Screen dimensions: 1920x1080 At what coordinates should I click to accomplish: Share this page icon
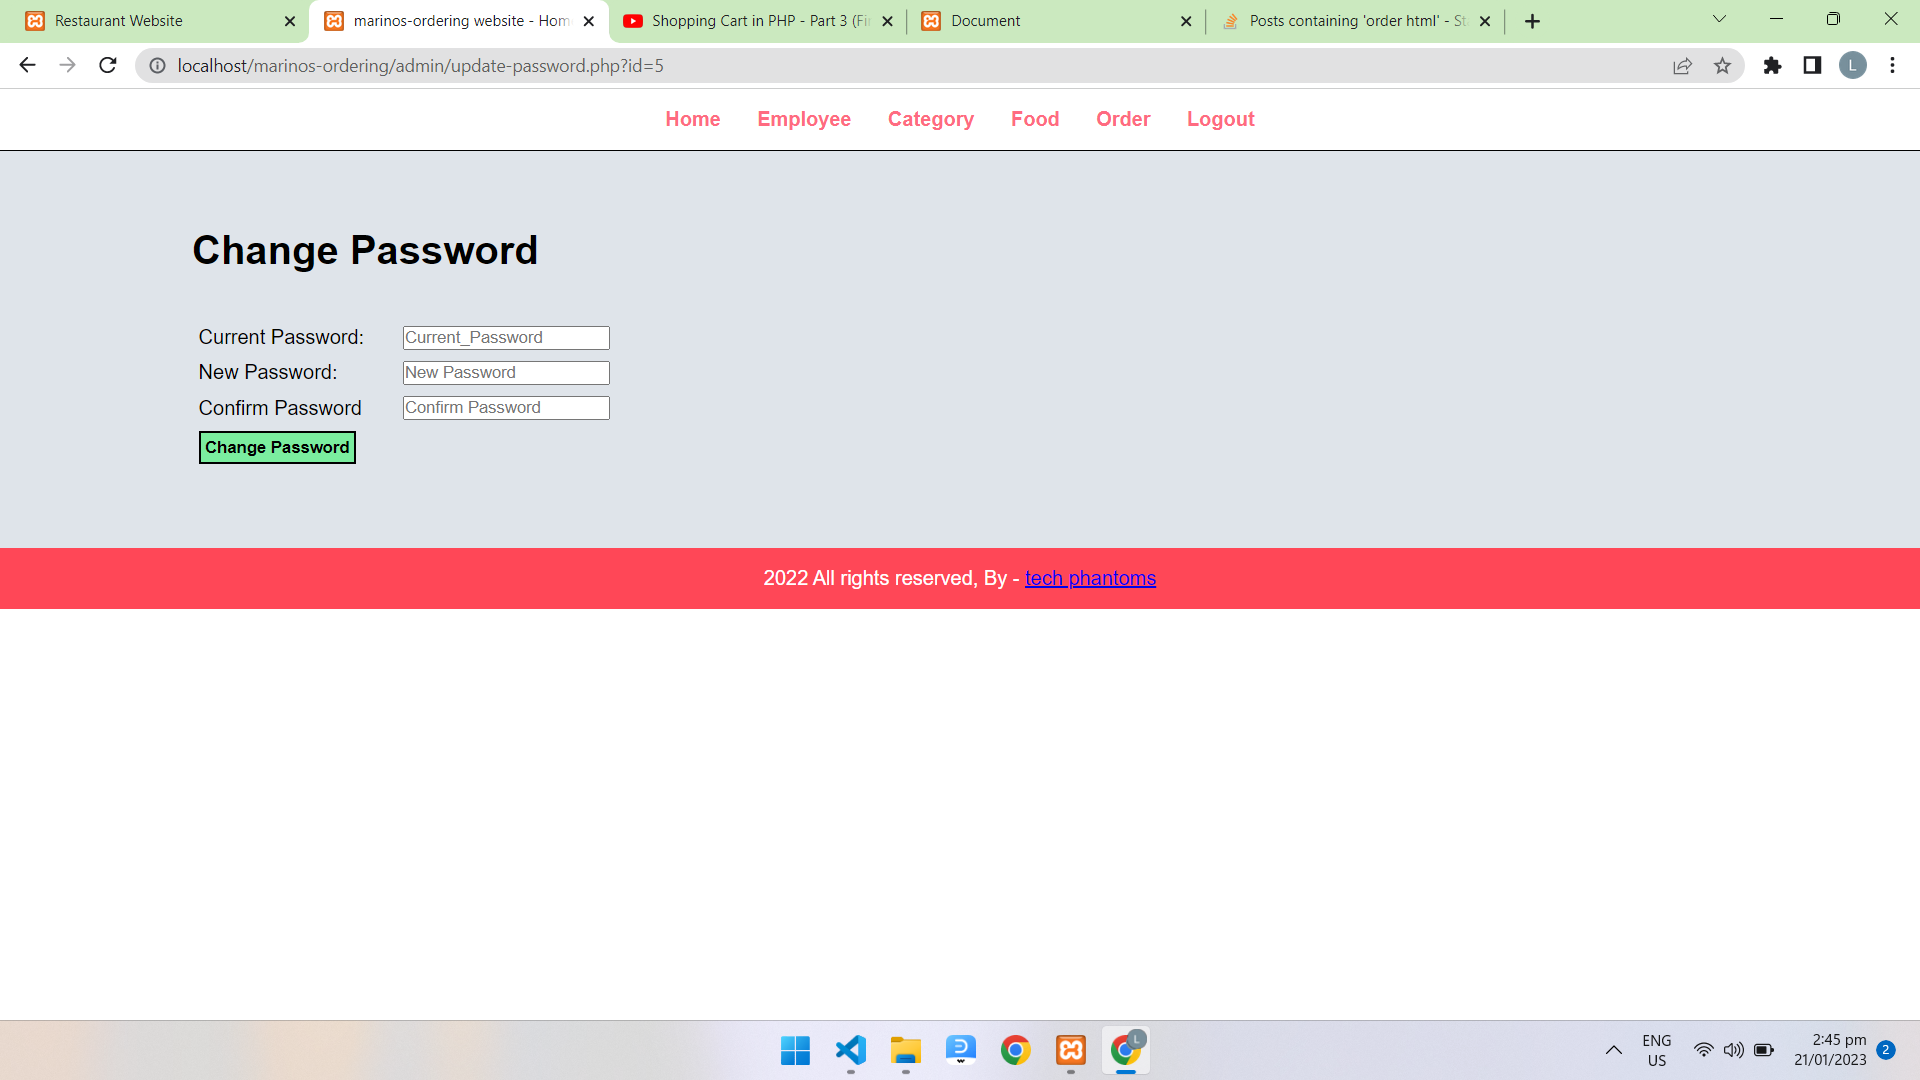coord(1682,66)
